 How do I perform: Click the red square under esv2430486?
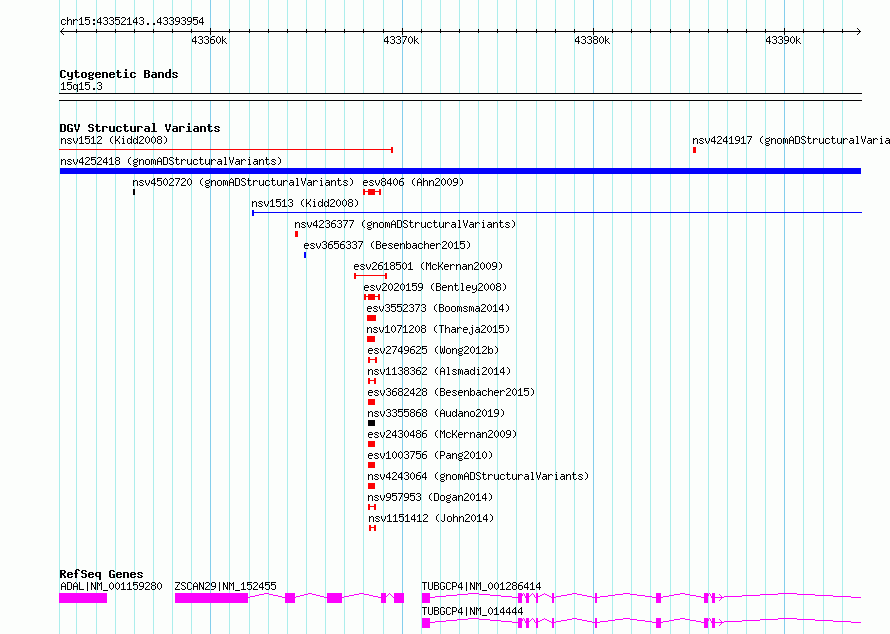pyautogui.click(x=371, y=444)
